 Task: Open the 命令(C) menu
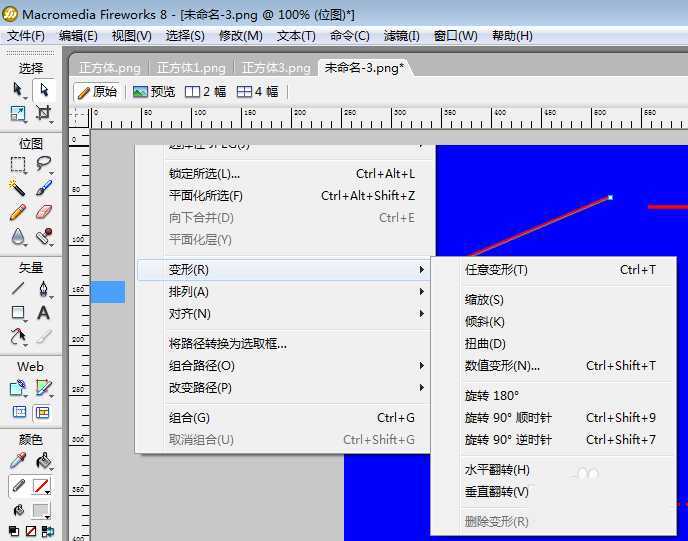(x=350, y=36)
